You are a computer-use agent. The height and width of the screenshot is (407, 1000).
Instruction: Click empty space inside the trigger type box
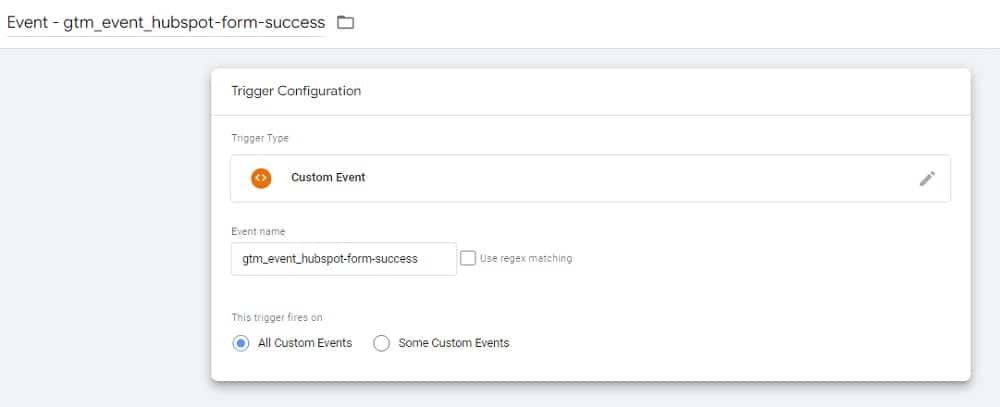point(620,178)
